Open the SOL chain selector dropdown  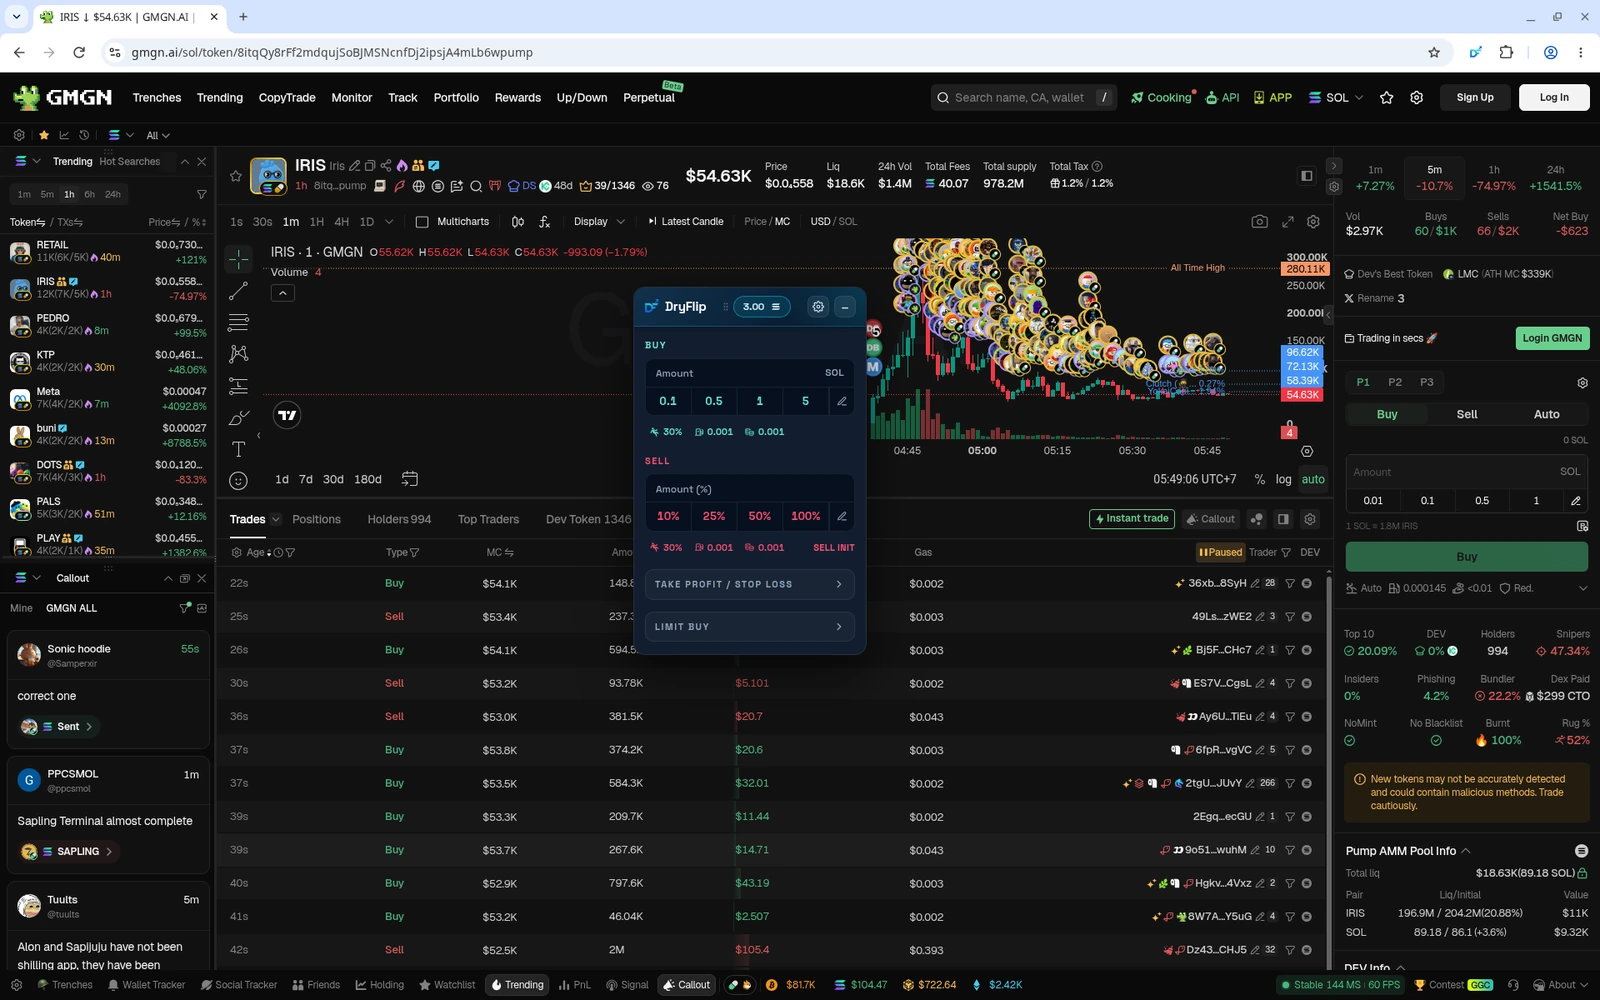coord(1335,97)
